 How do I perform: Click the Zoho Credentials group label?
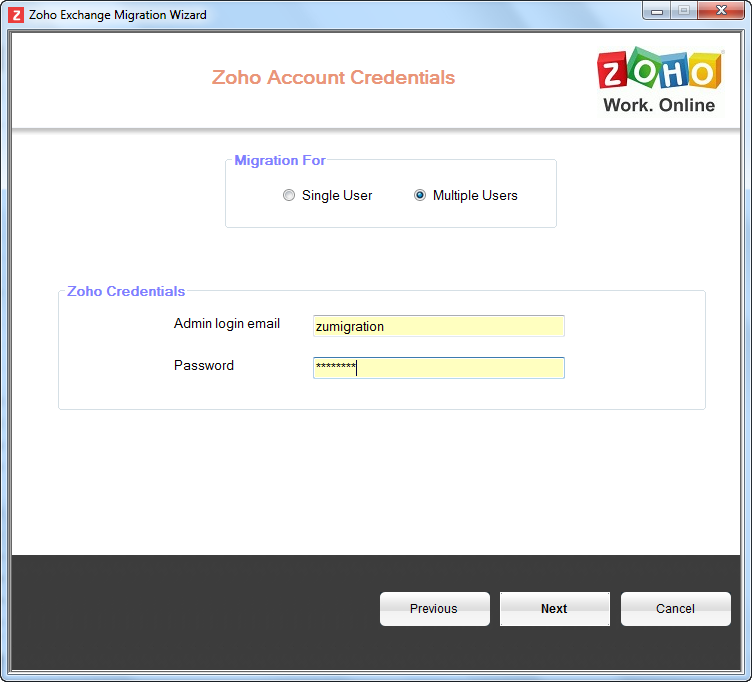click(x=126, y=291)
